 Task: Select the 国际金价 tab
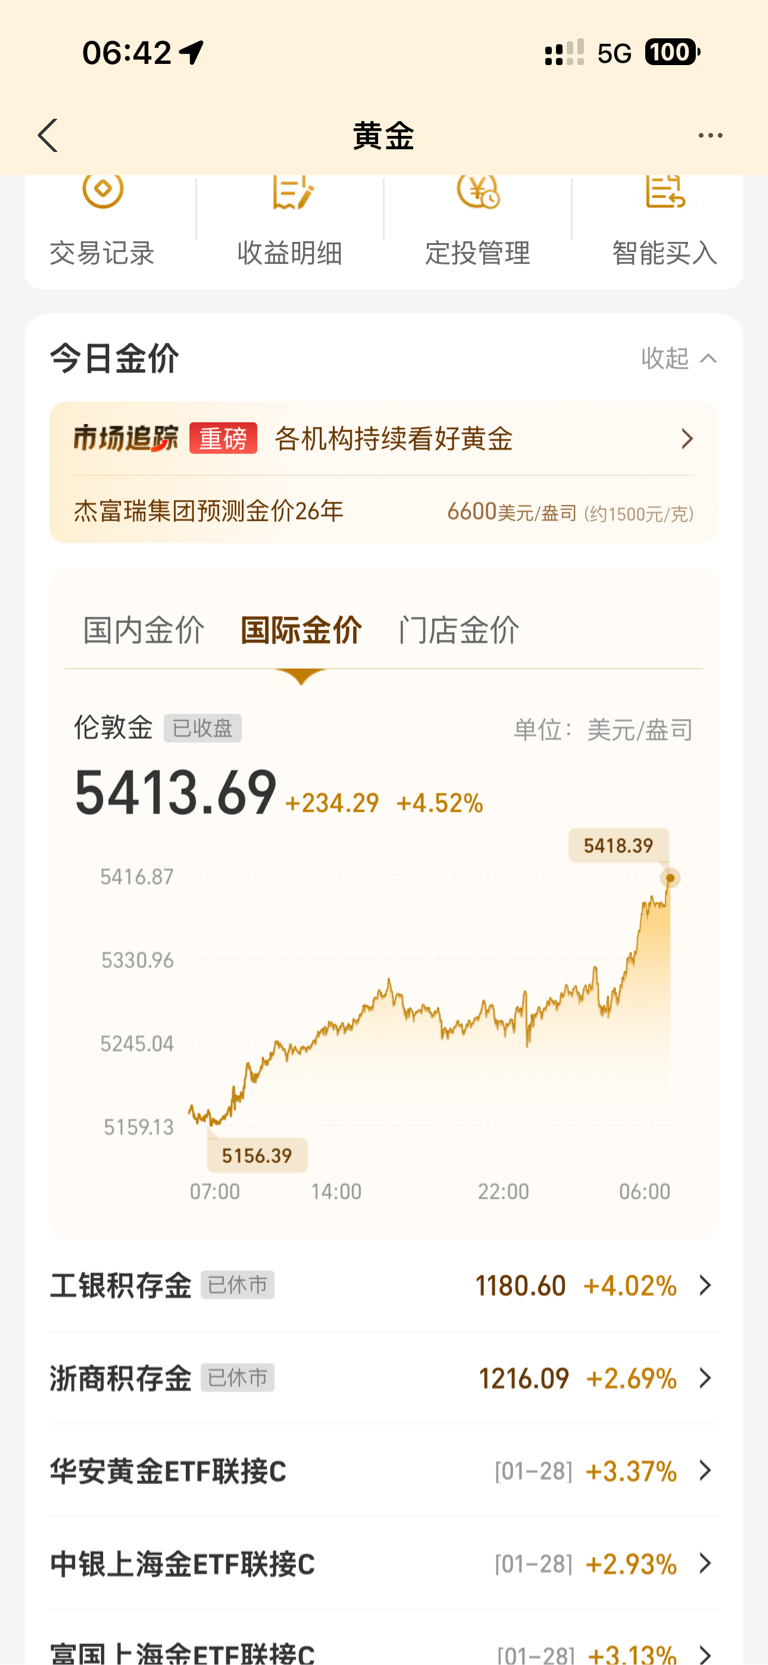pos(301,630)
